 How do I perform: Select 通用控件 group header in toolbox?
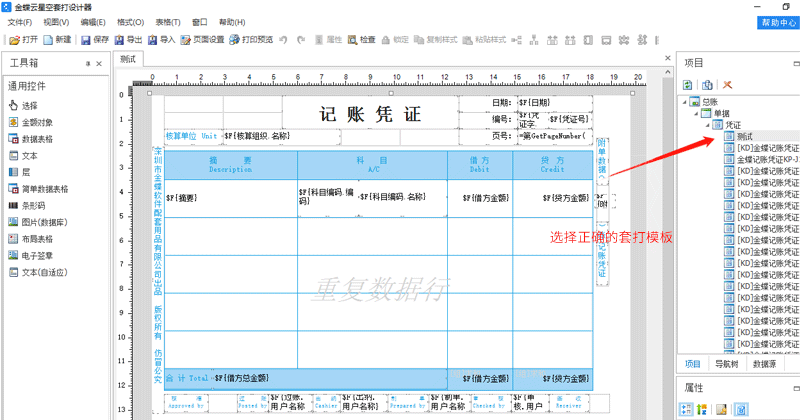[27, 86]
